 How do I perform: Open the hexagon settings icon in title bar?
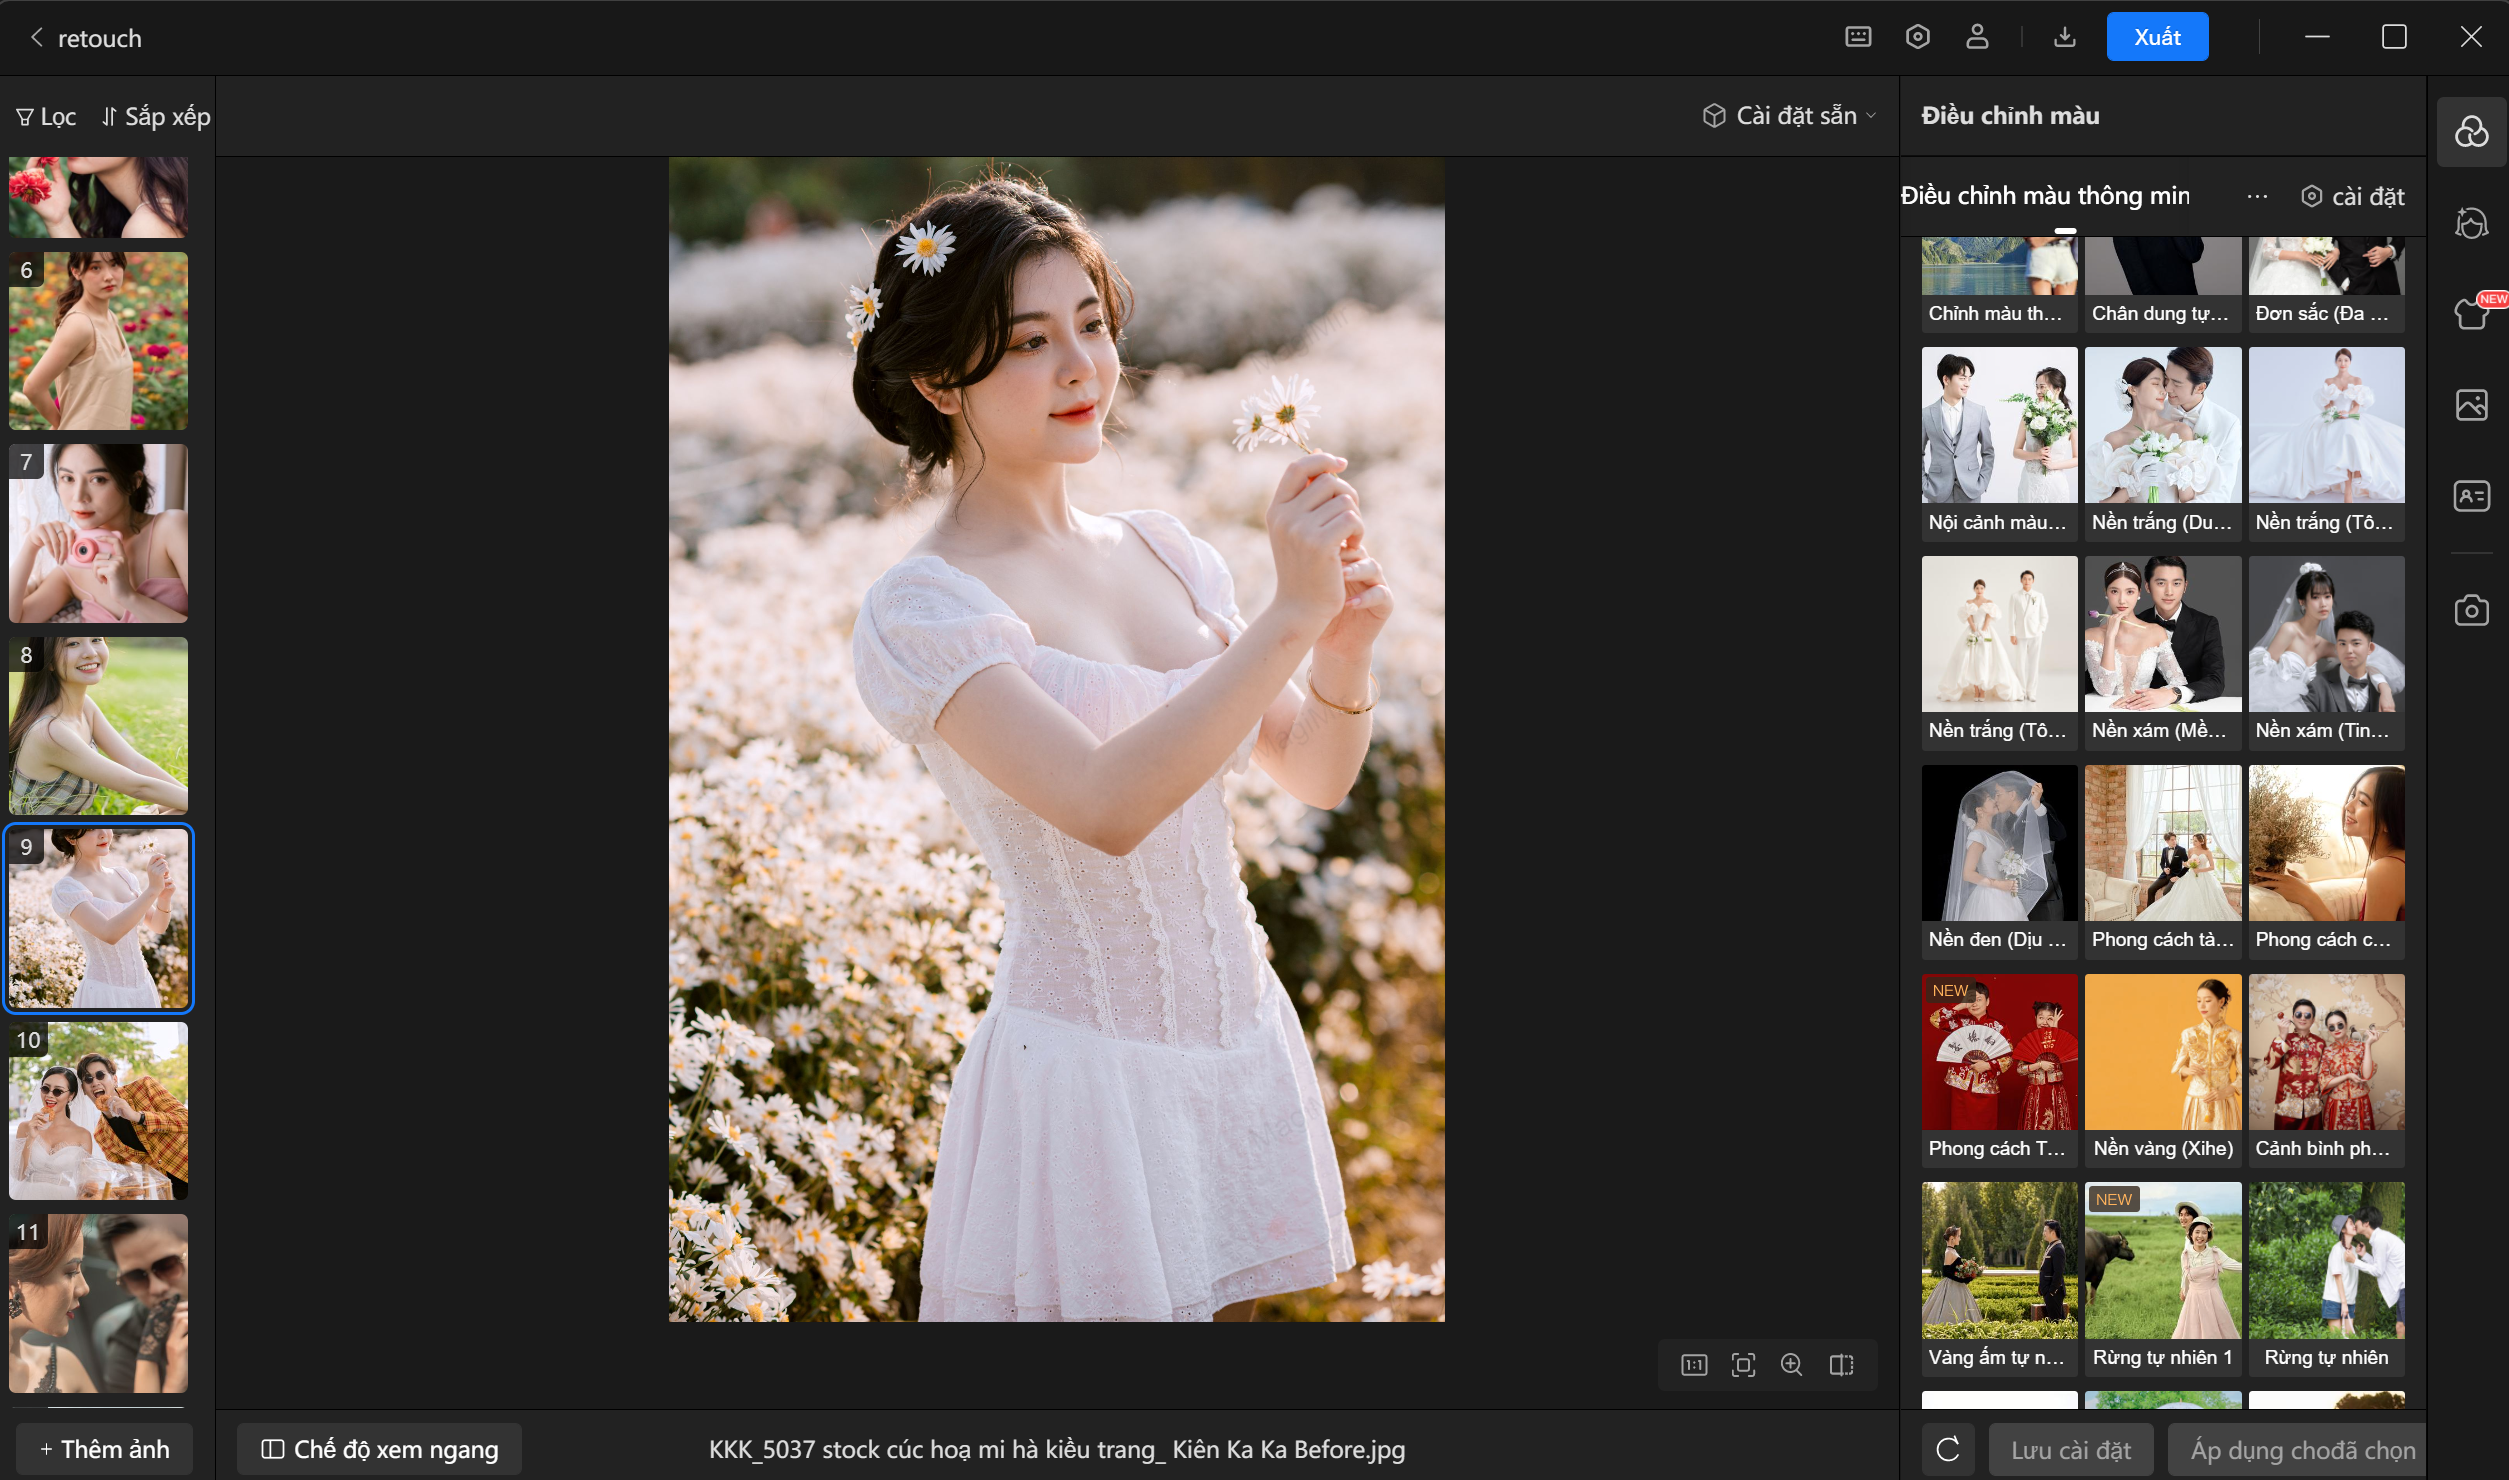(1917, 37)
